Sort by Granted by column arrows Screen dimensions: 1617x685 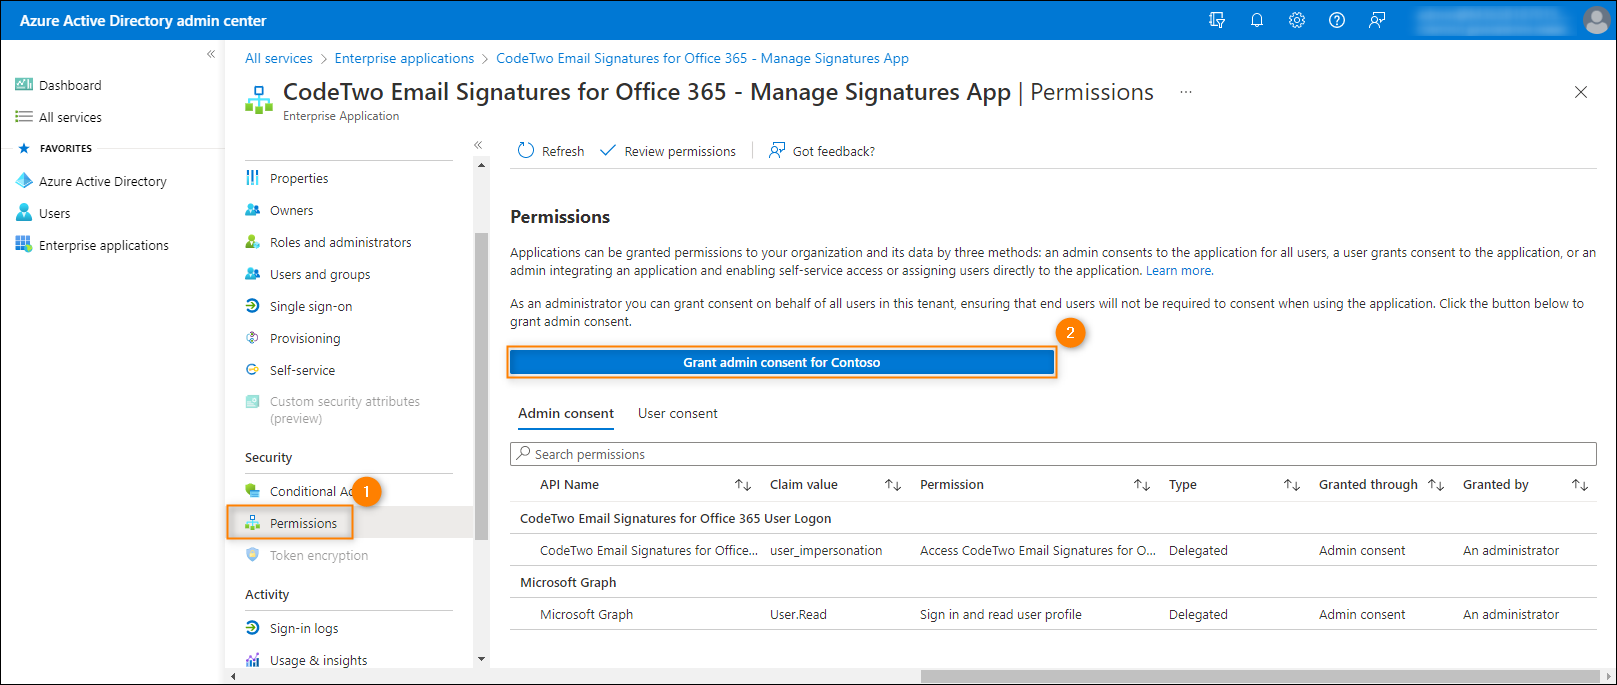point(1580,485)
